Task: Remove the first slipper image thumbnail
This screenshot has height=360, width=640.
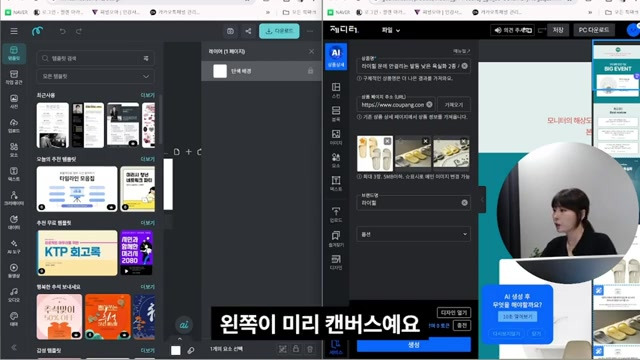Action: (x=387, y=141)
